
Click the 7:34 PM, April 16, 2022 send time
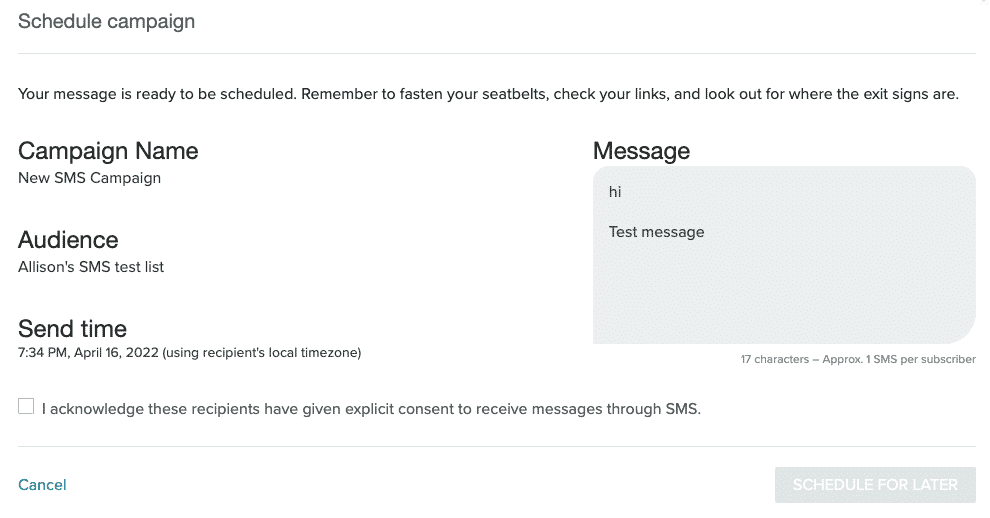88,352
